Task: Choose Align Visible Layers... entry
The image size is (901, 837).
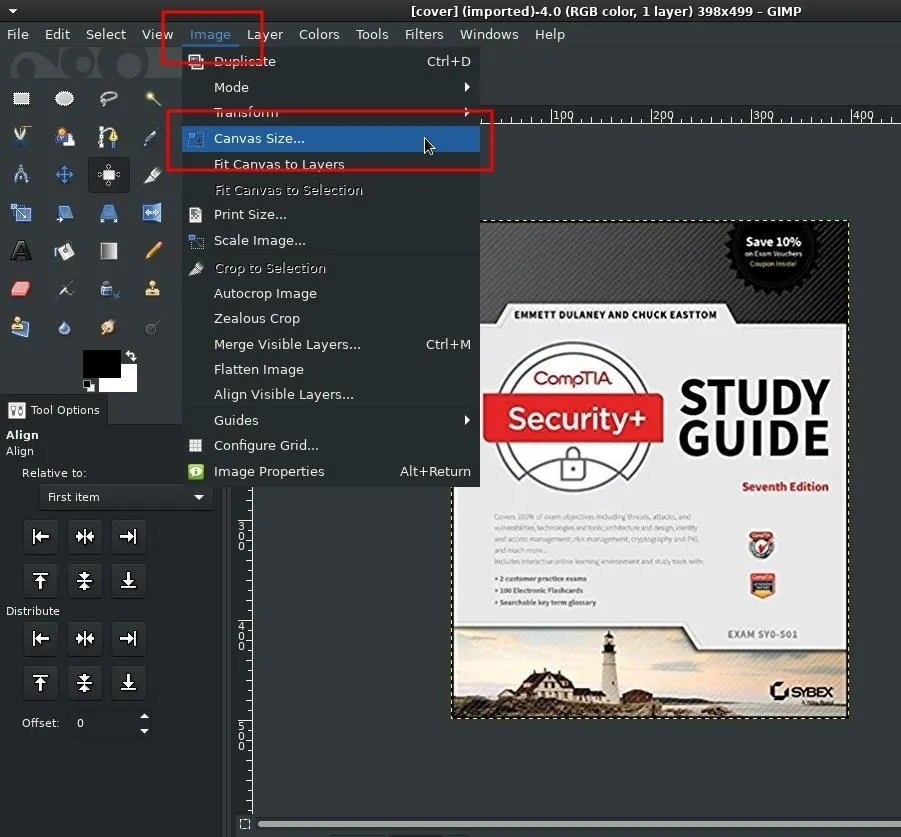Action: click(x=331, y=395)
